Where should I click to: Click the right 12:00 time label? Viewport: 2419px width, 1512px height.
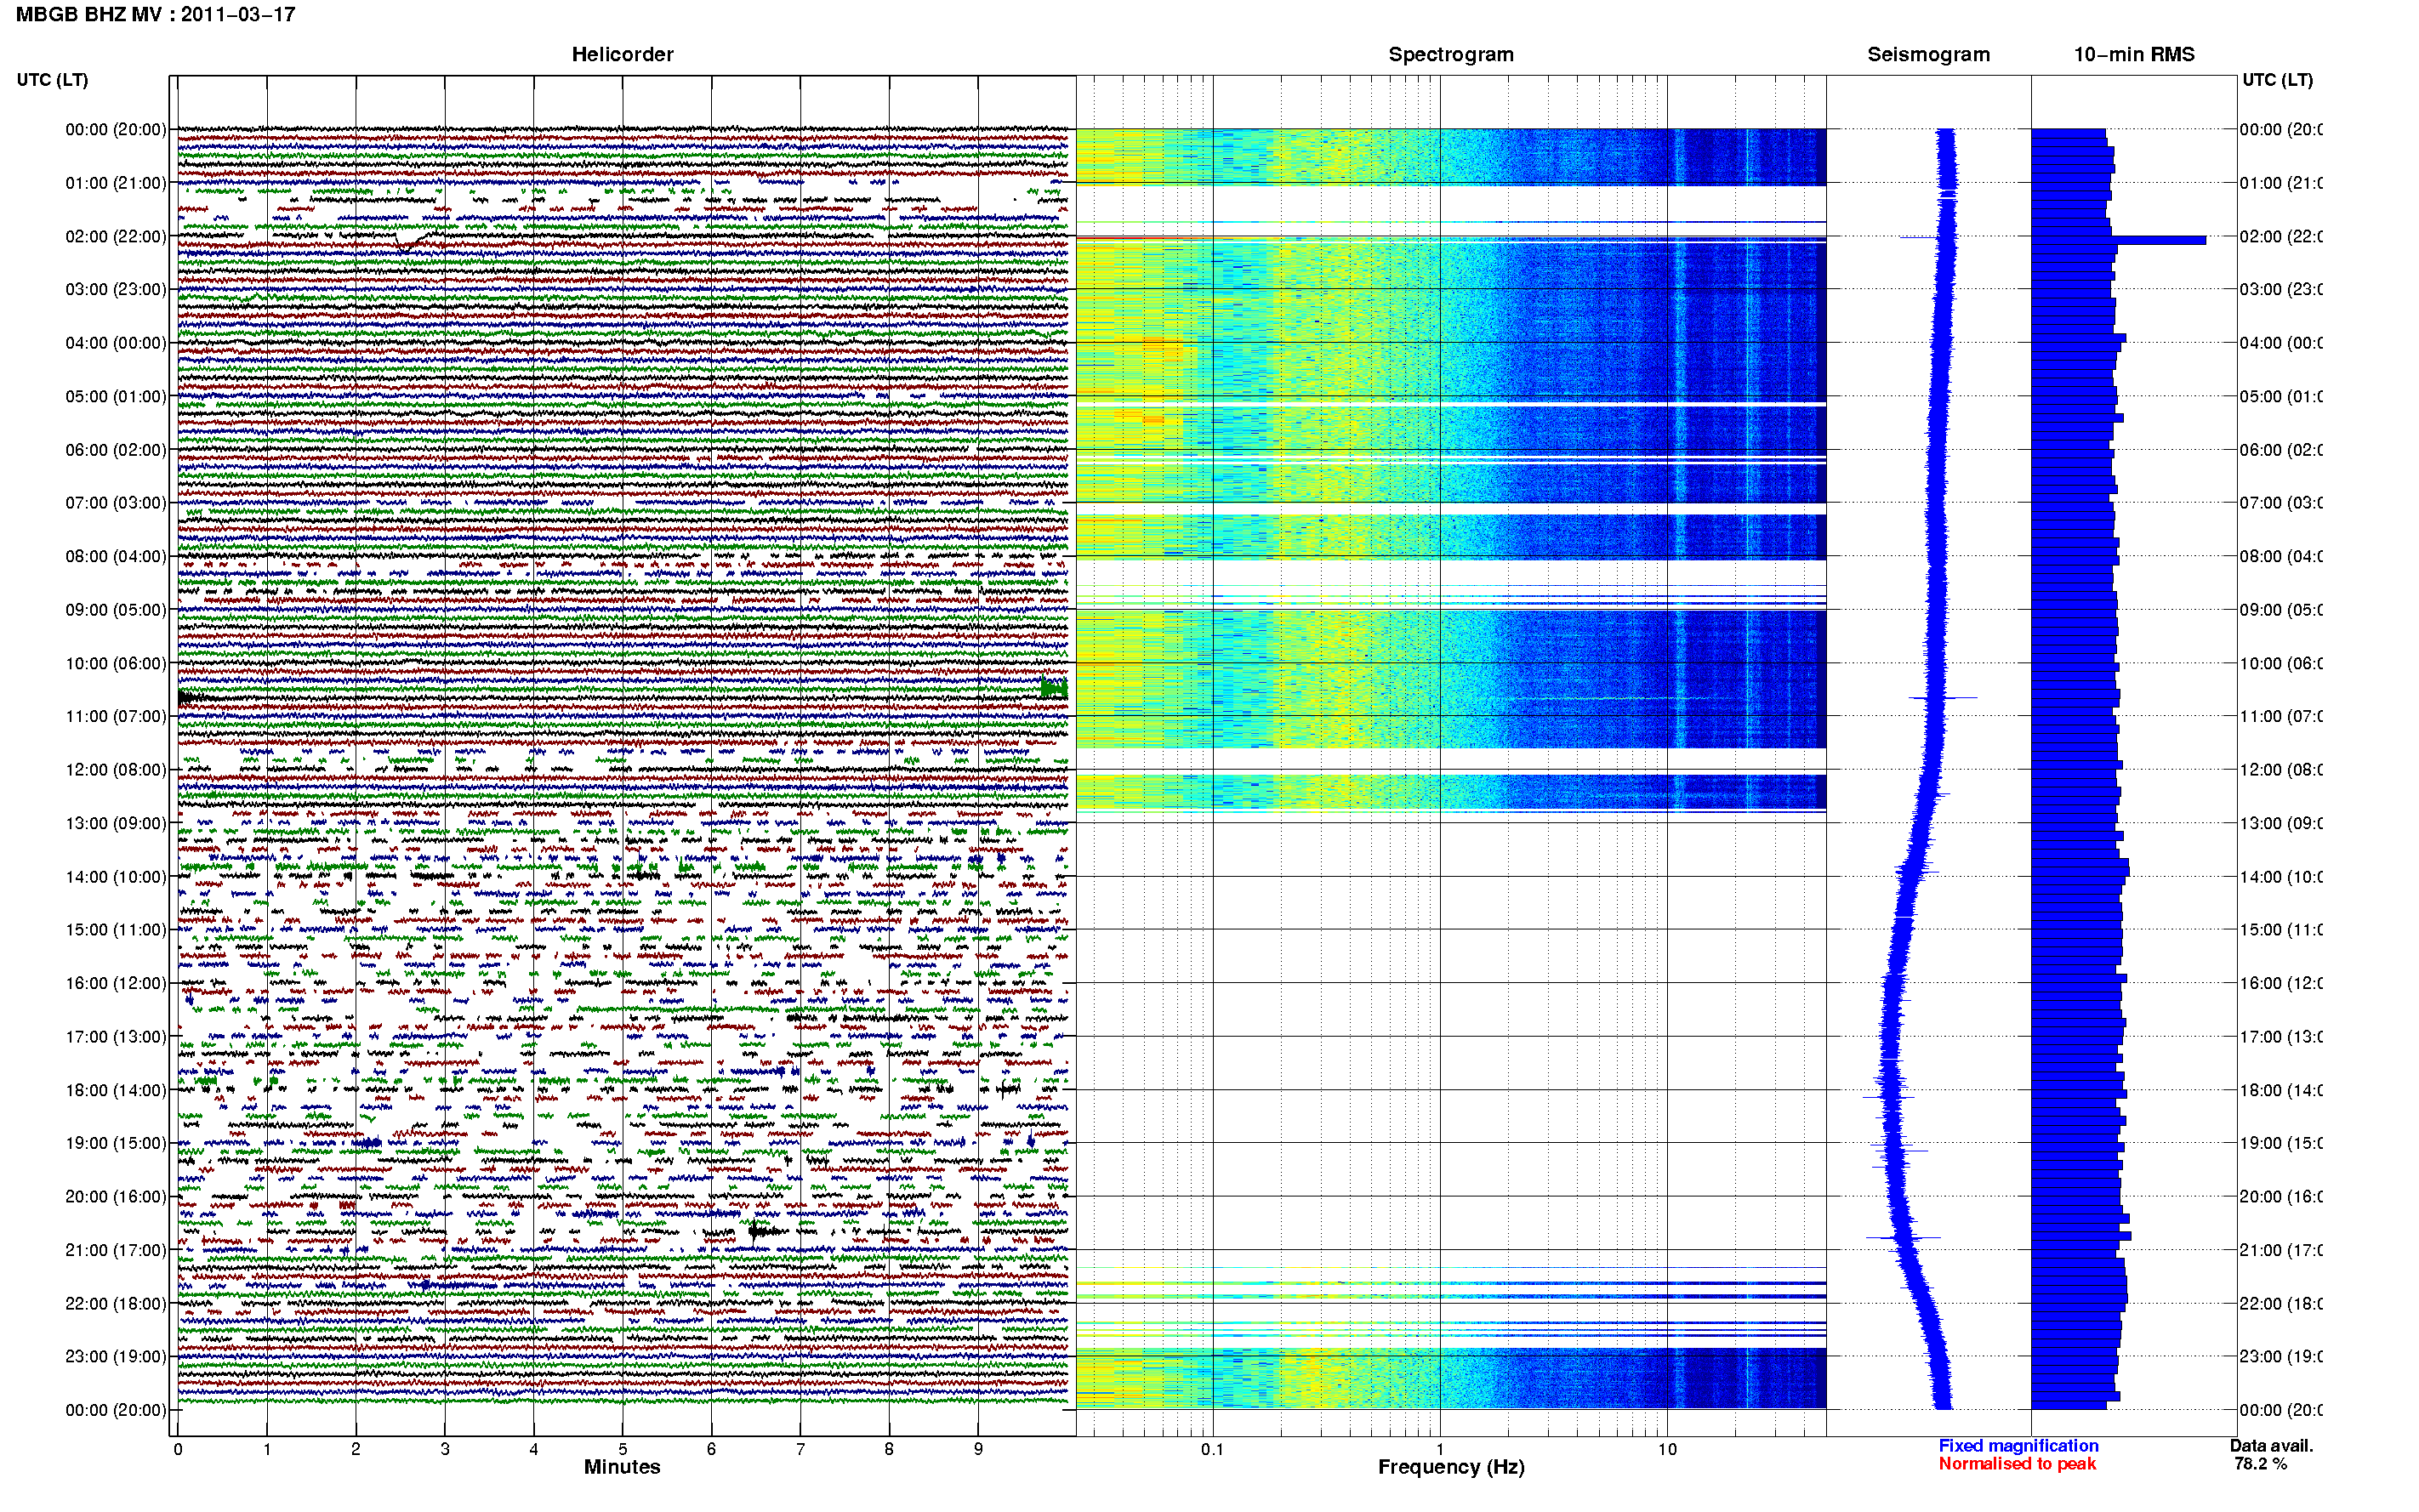pos(2280,771)
